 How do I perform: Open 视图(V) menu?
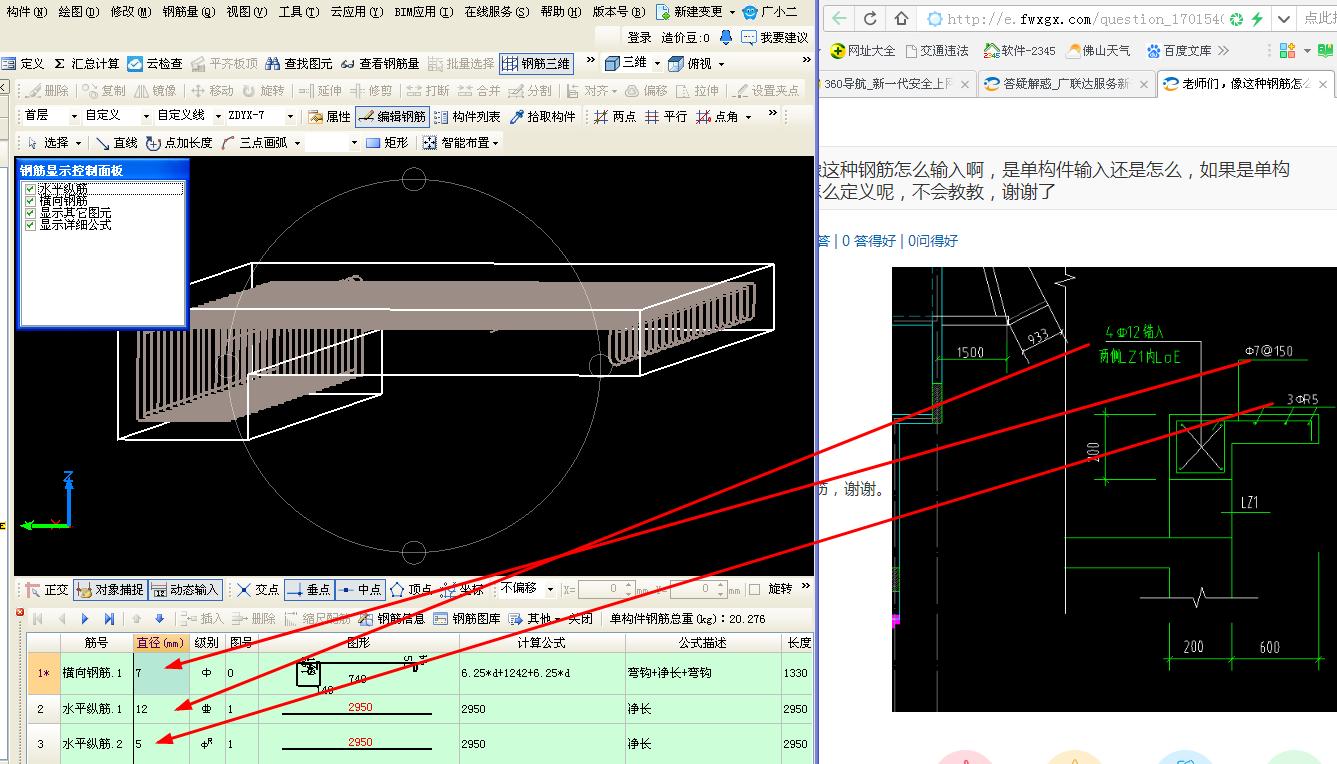pyautogui.click(x=247, y=12)
